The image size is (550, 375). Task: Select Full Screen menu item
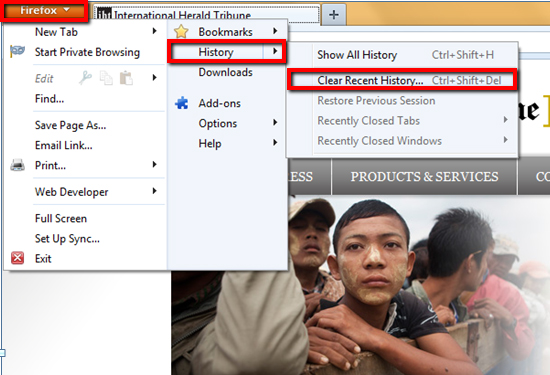(85, 219)
